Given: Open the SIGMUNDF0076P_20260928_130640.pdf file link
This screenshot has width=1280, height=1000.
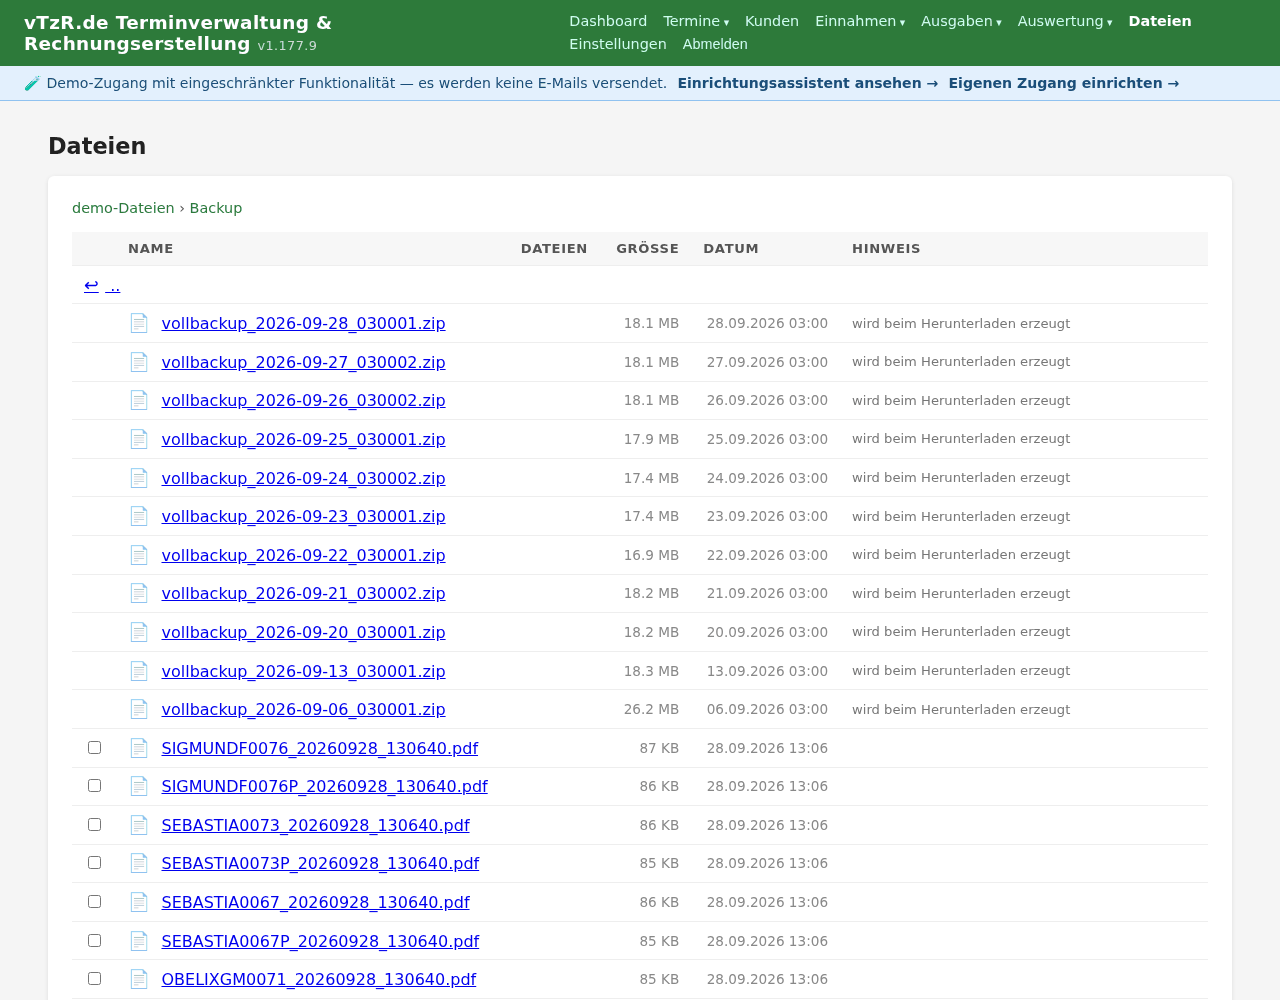Looking at the screenshot, I should [x=325, y=786].
